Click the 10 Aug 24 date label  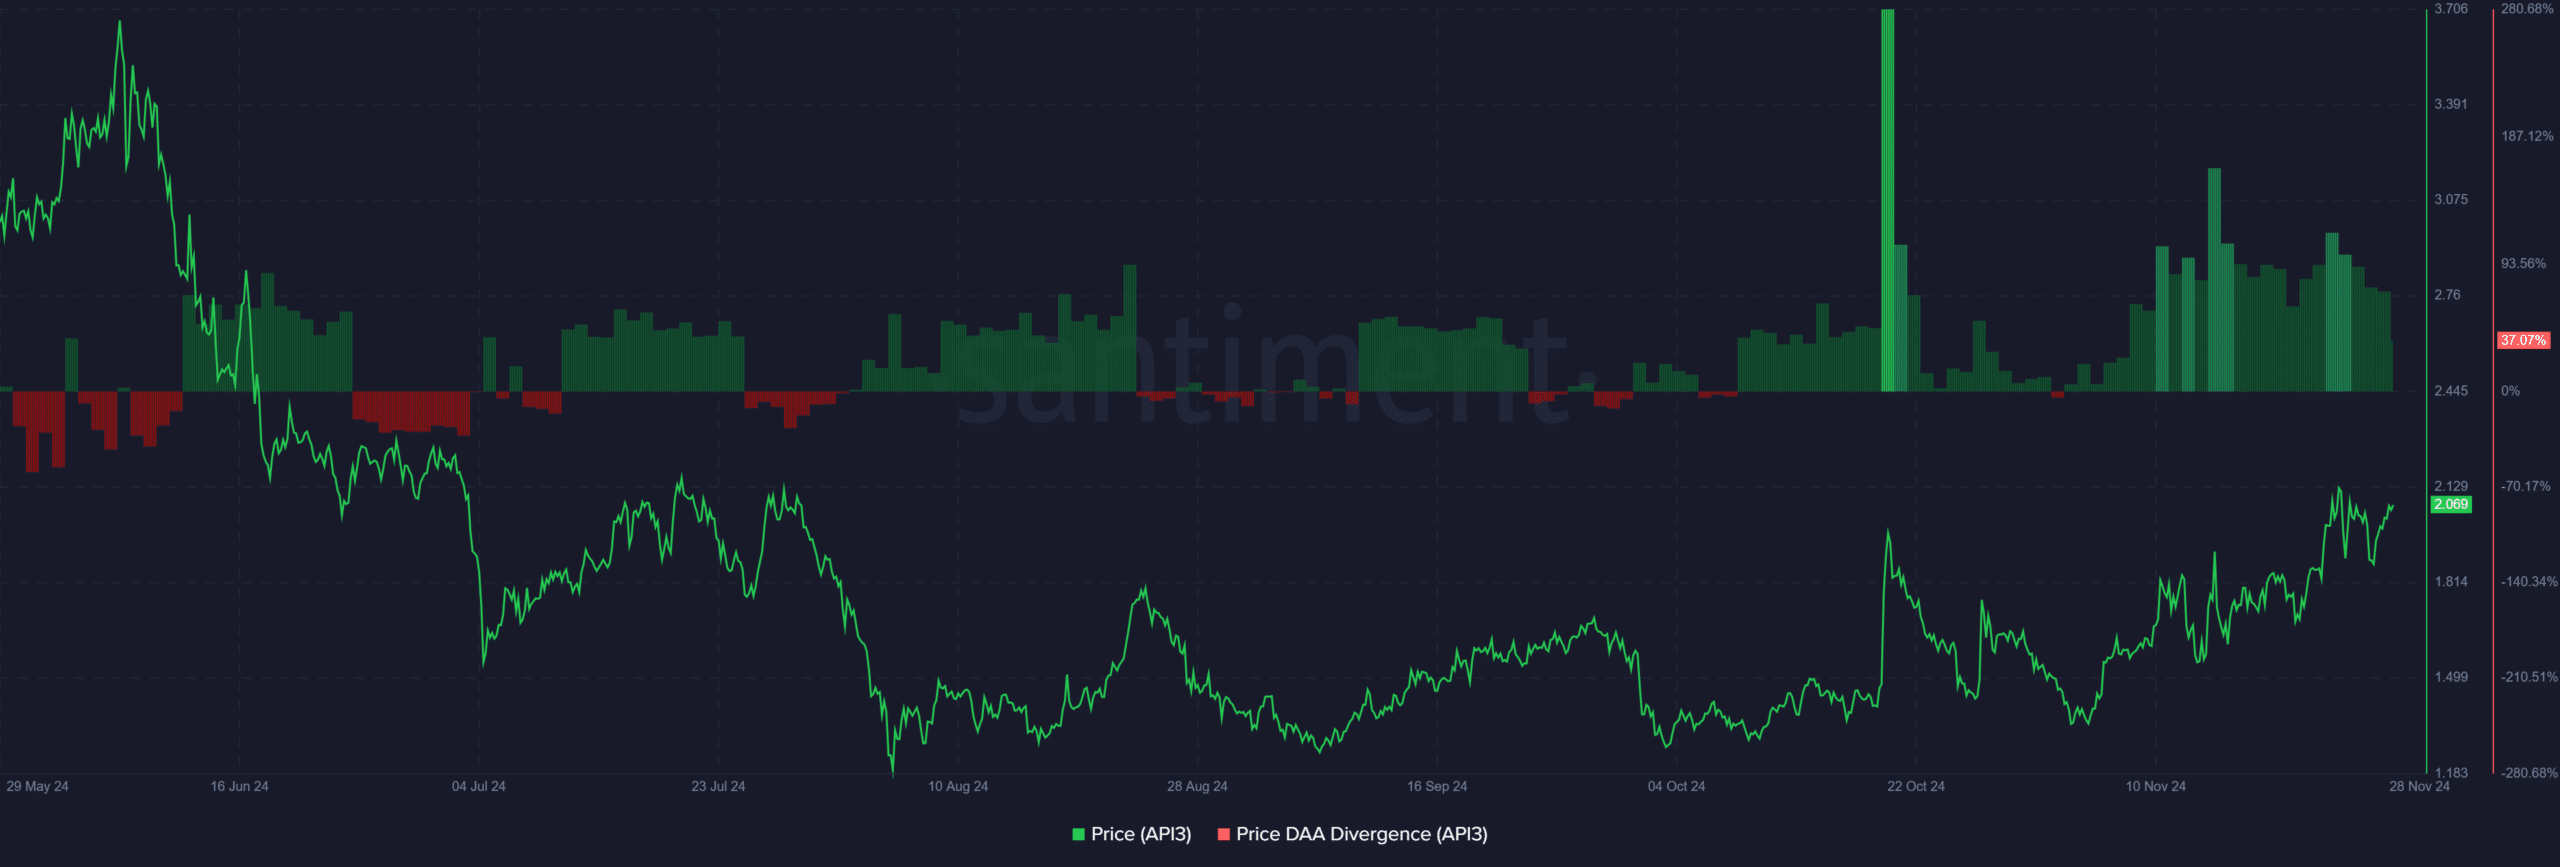tap(958, 786)
